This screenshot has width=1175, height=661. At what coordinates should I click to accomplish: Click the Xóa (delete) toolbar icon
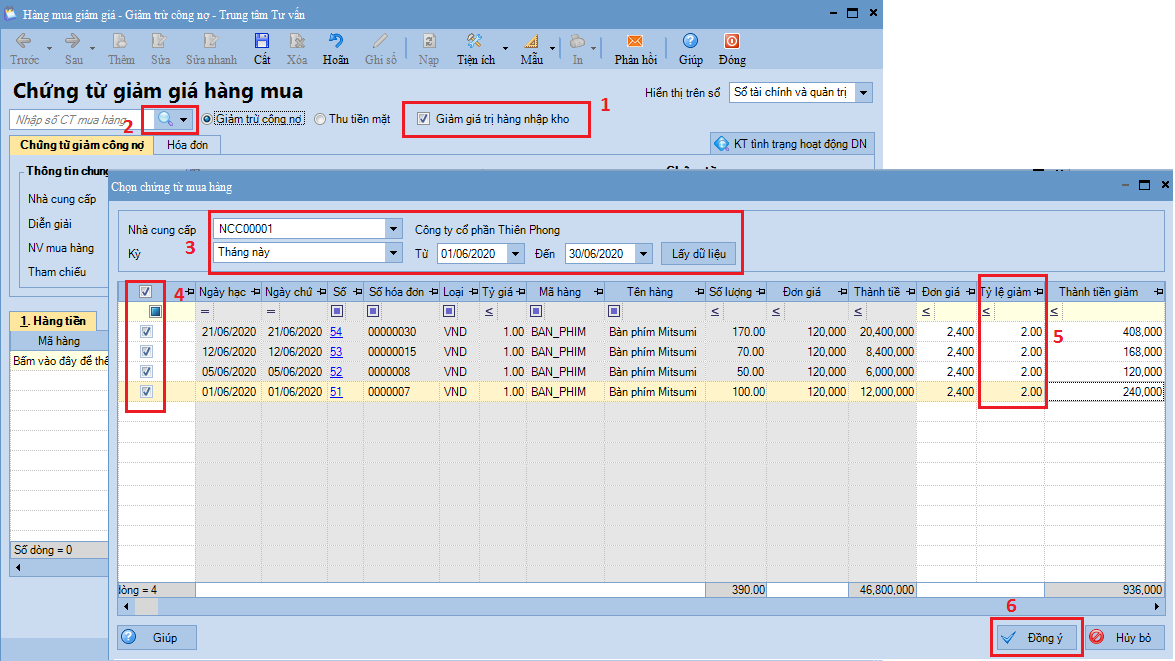(297, 41)
